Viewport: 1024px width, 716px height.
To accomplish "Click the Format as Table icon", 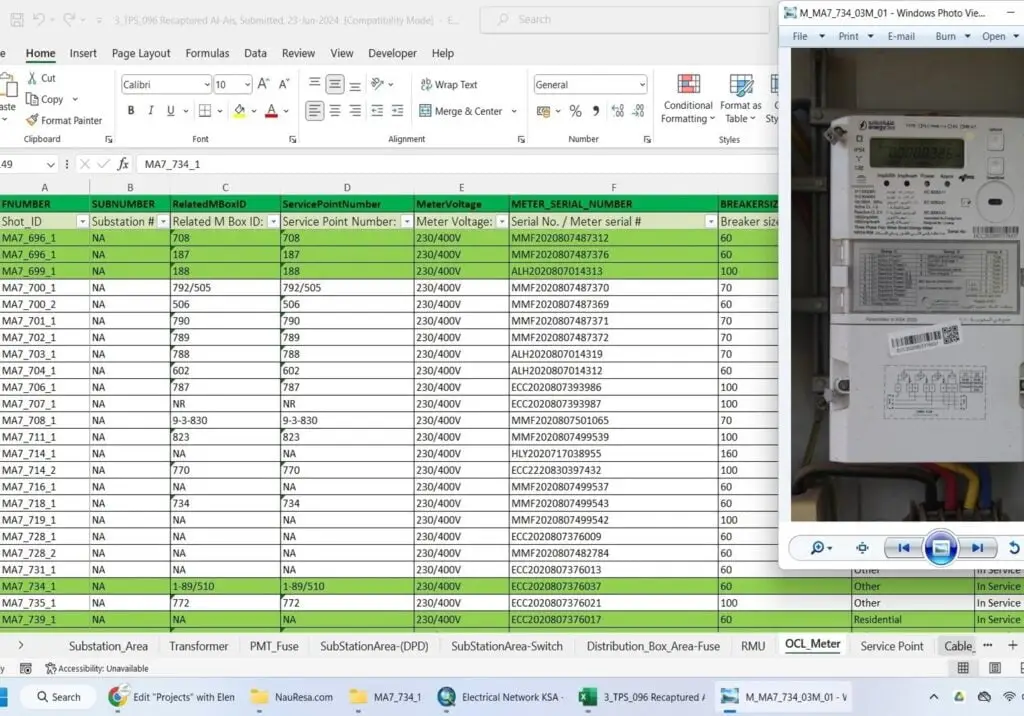I will 741,85.
